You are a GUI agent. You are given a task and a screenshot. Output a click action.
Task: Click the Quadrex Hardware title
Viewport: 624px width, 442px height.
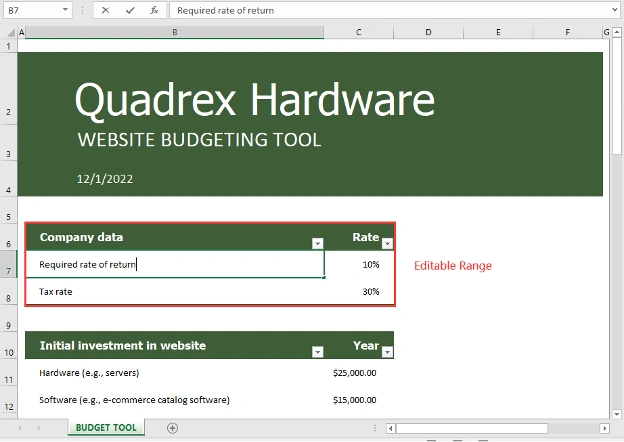tap(255, 100)
